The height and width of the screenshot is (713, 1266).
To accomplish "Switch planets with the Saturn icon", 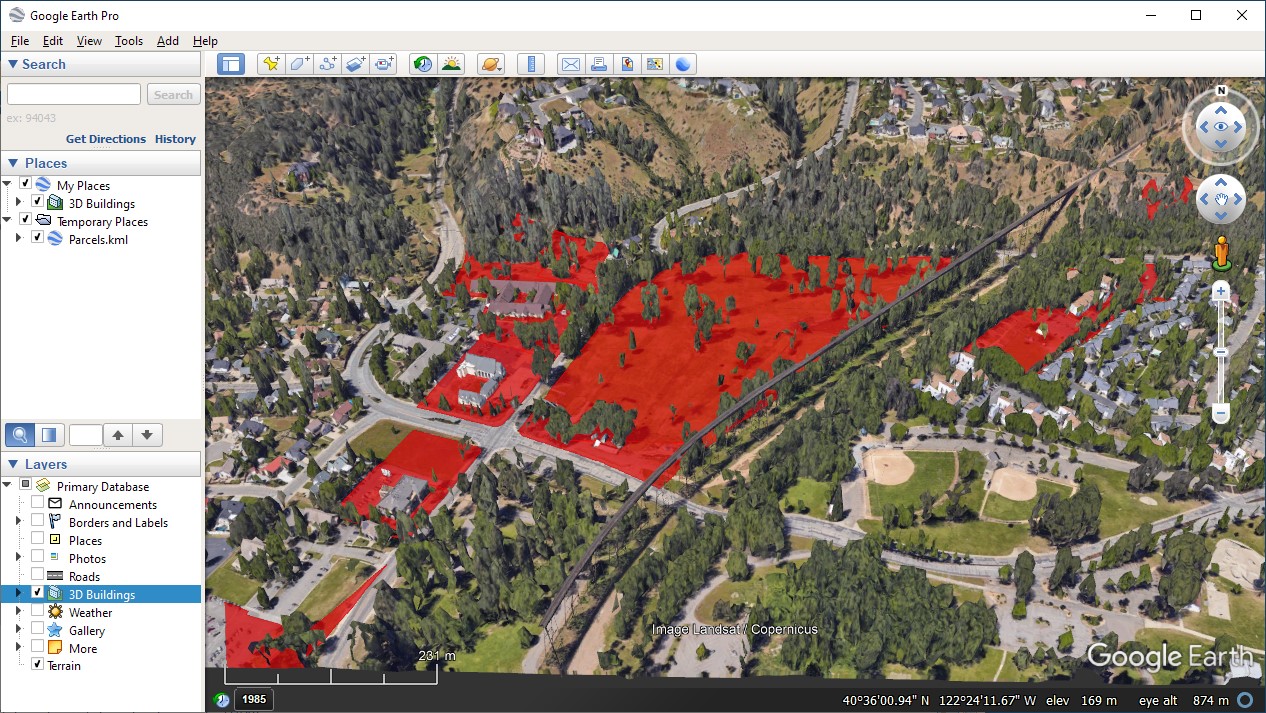I will [491, 64].
